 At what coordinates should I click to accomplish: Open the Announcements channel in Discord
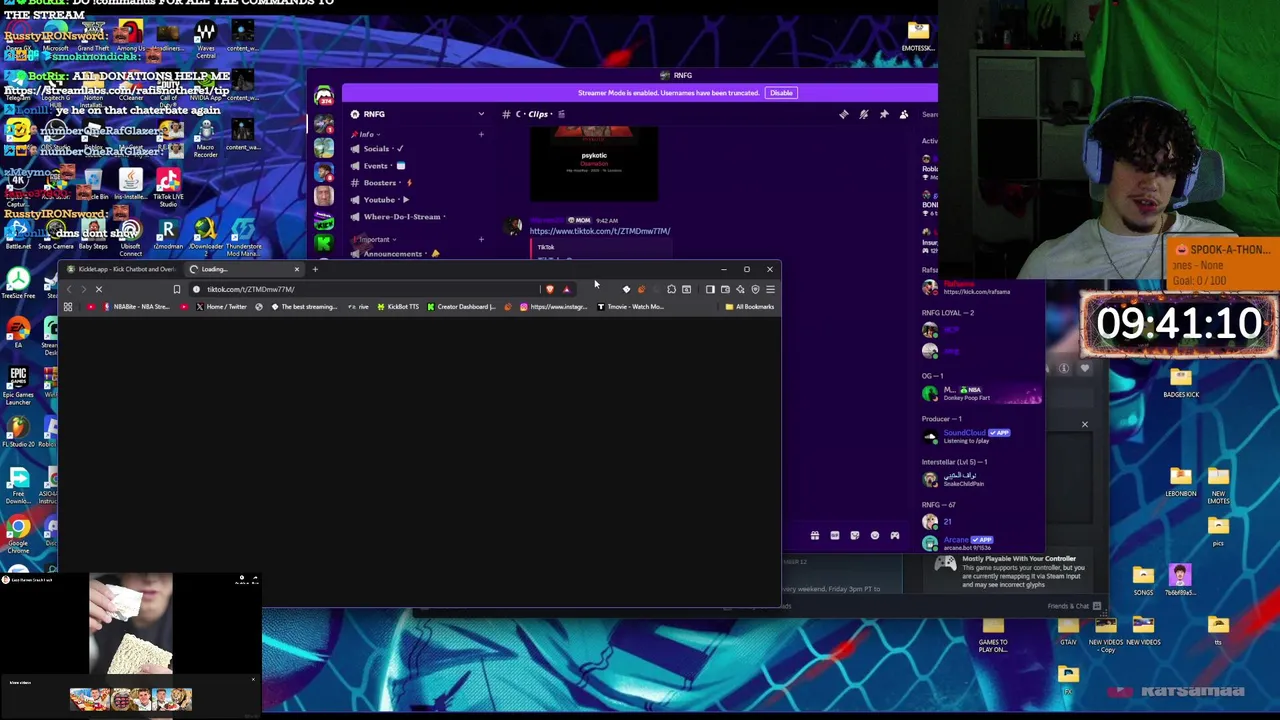pos(415,254)
